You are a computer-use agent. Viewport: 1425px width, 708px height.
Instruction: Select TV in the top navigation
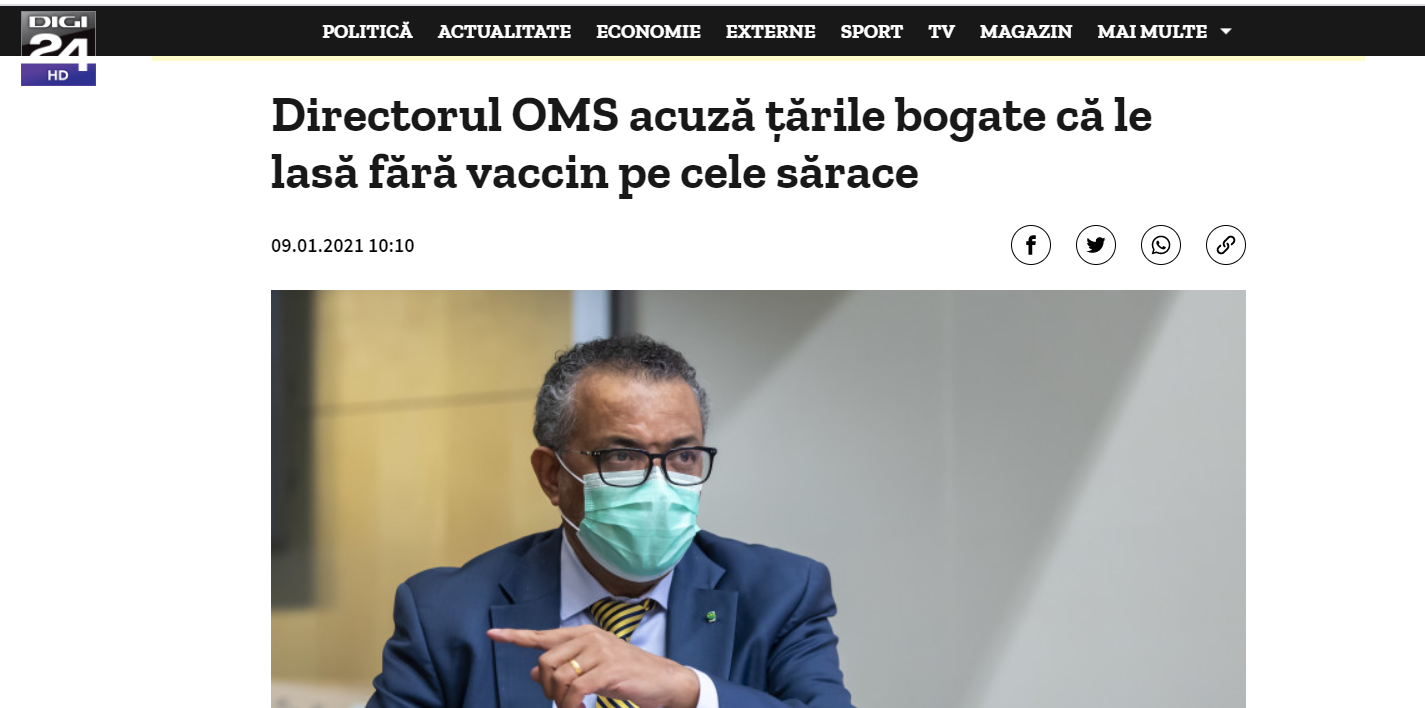[x=941, y=32]
